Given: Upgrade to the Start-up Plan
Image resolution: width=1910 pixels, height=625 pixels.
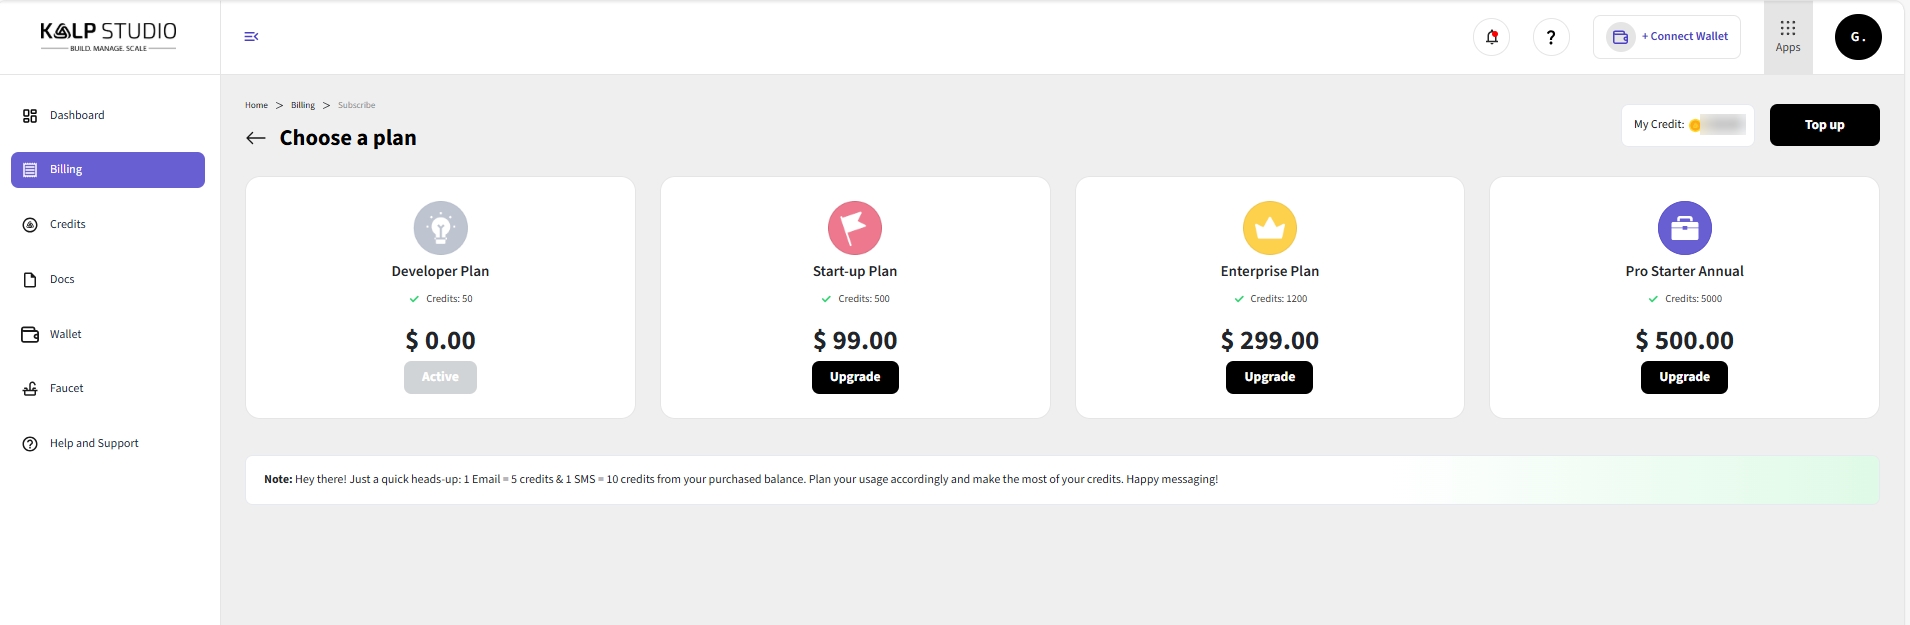Looking at the screenshot, I should click(855, 377).
